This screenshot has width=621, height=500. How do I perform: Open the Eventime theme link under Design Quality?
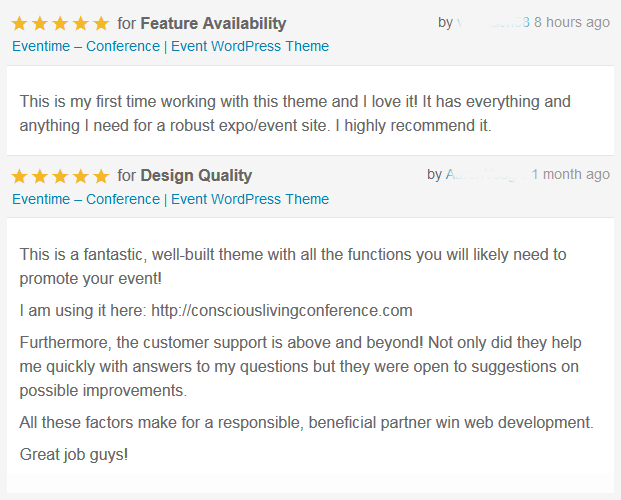pos(170,199)
